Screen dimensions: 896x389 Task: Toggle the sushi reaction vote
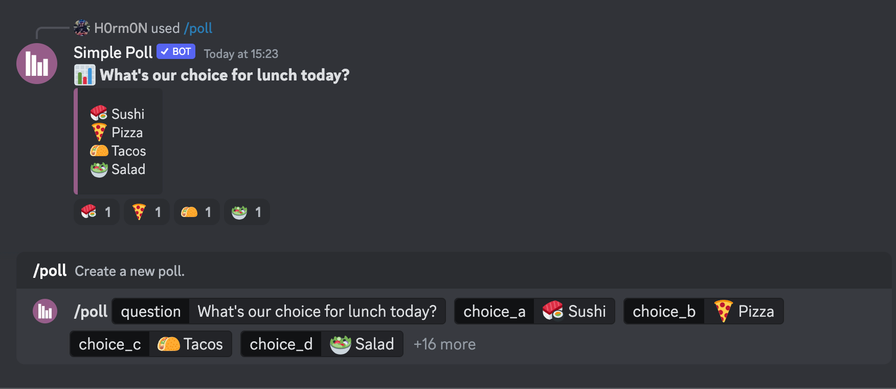(97, 212)
